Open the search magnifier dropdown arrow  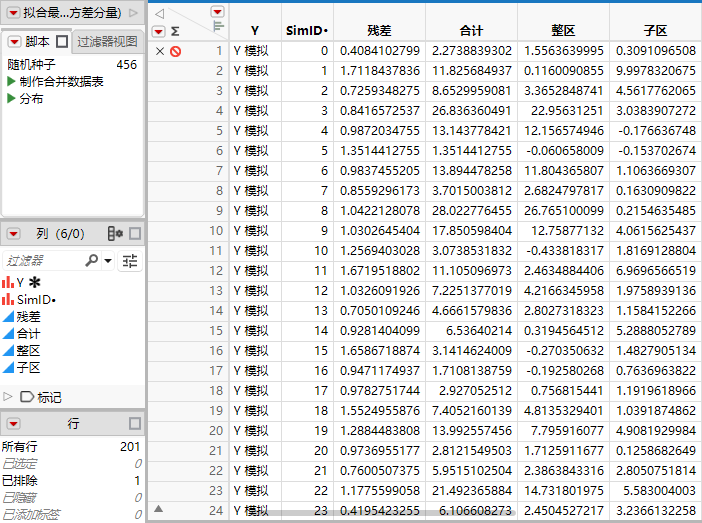(108, 261)
